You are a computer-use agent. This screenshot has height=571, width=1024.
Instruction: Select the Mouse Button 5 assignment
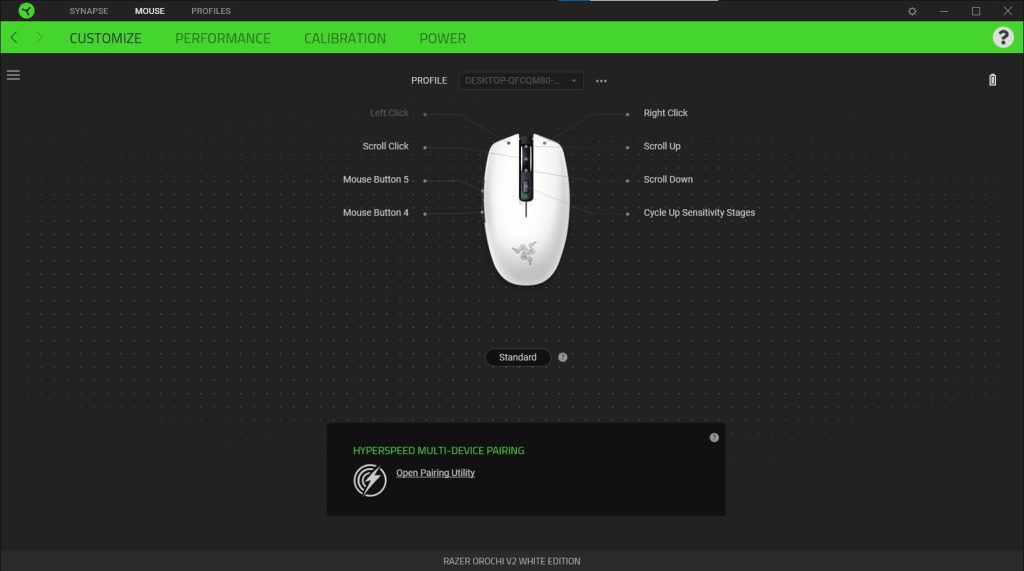(376, 180)
